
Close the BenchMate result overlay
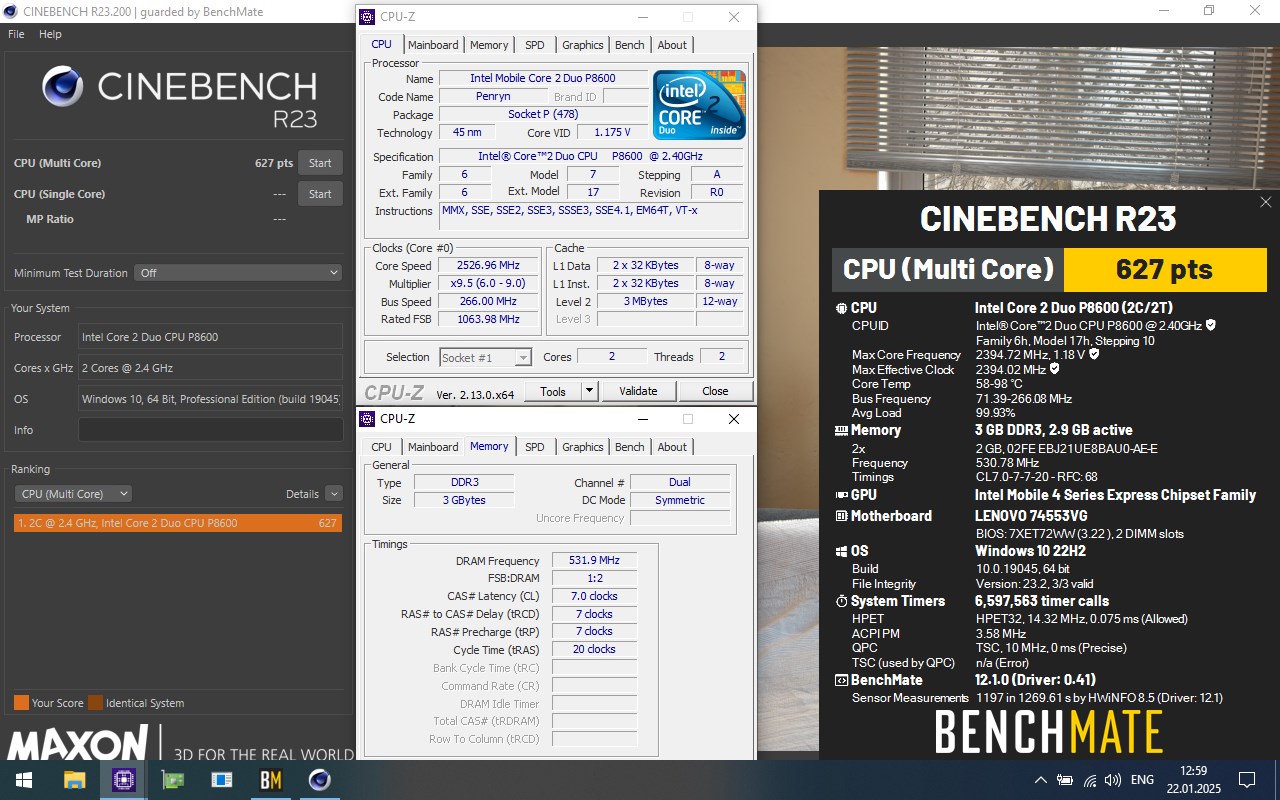[1266, 202]
